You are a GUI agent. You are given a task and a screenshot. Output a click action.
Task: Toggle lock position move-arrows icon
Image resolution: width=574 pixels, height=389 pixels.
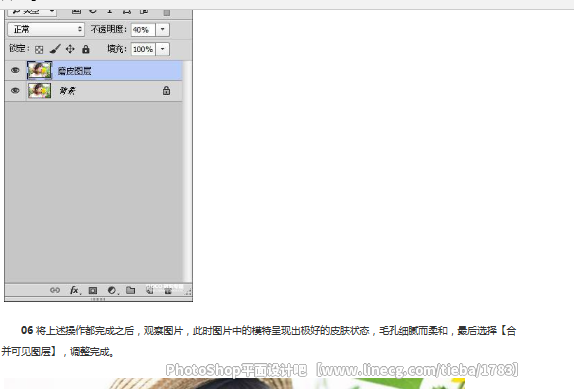(x=70, y=49)
